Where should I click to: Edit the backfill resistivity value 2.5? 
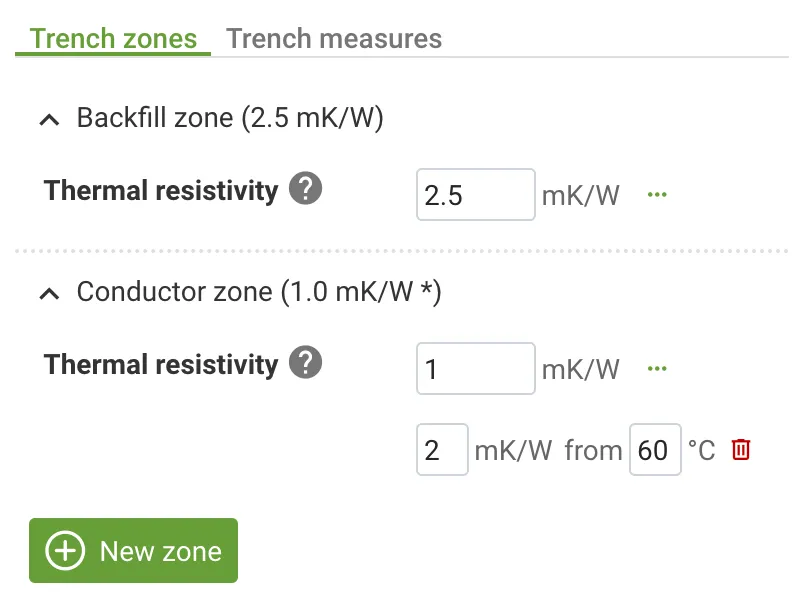(475, 194)
